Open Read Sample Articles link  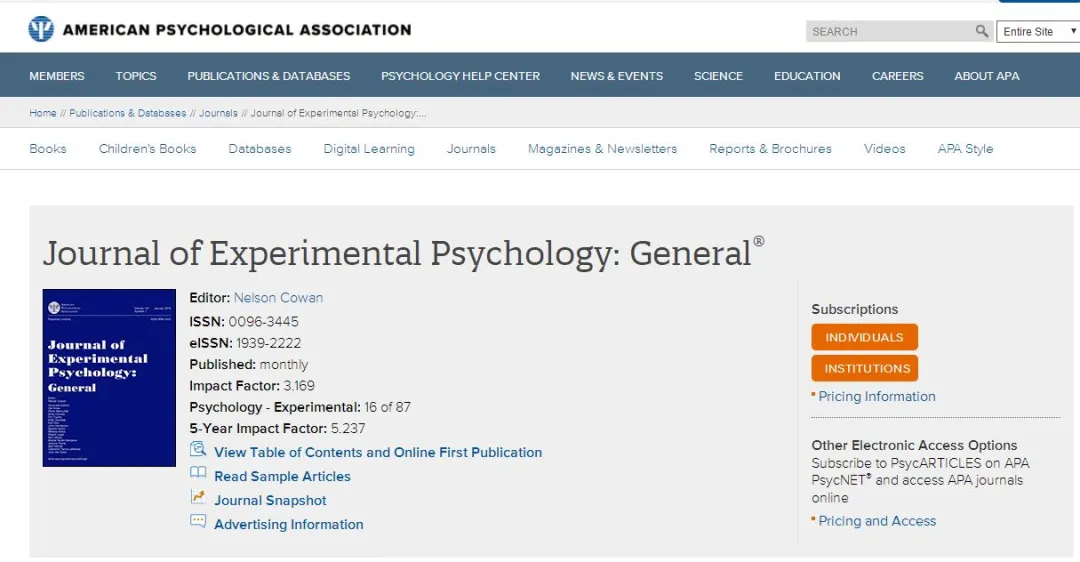tap(282, 477)
